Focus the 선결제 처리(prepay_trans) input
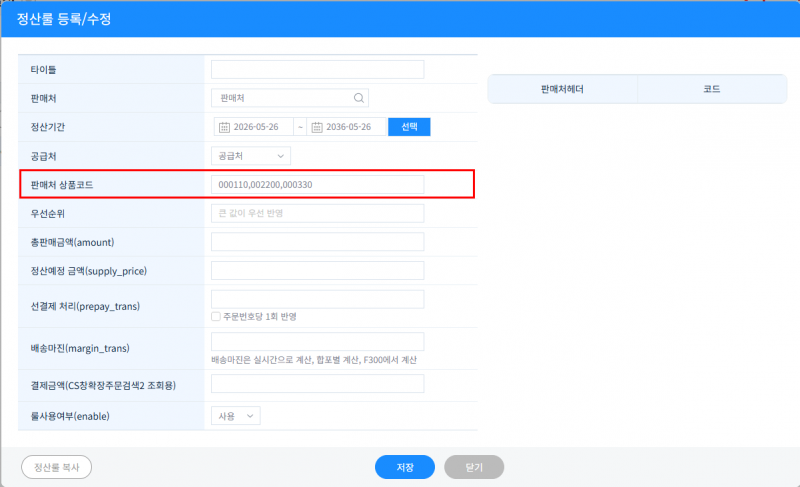 [x=317, y=299]
